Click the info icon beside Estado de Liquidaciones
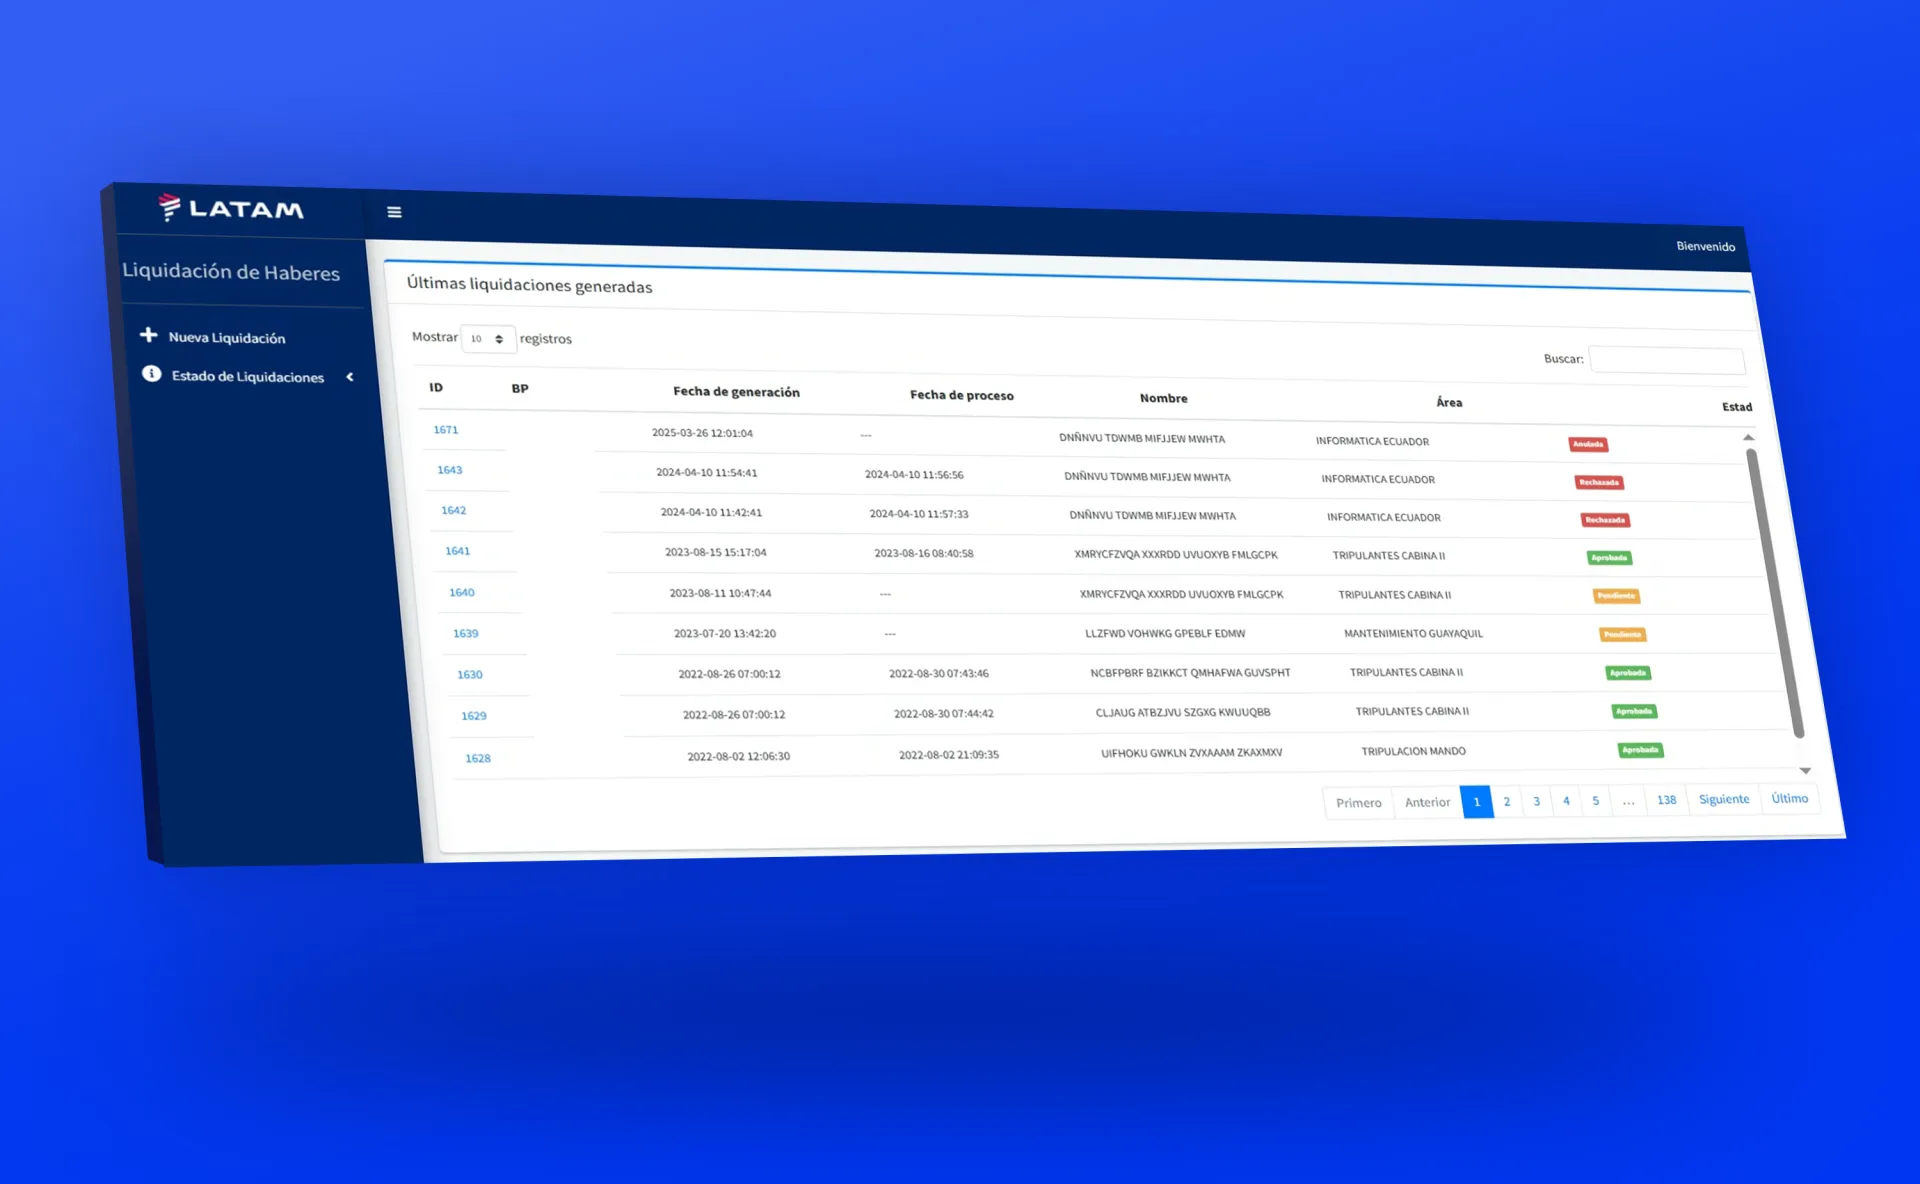Viewport: 1920px width, 1184px height. pos(151,374)
